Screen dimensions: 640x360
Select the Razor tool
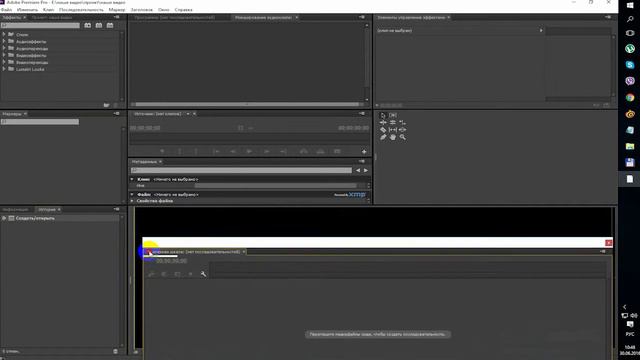point(383,130)
